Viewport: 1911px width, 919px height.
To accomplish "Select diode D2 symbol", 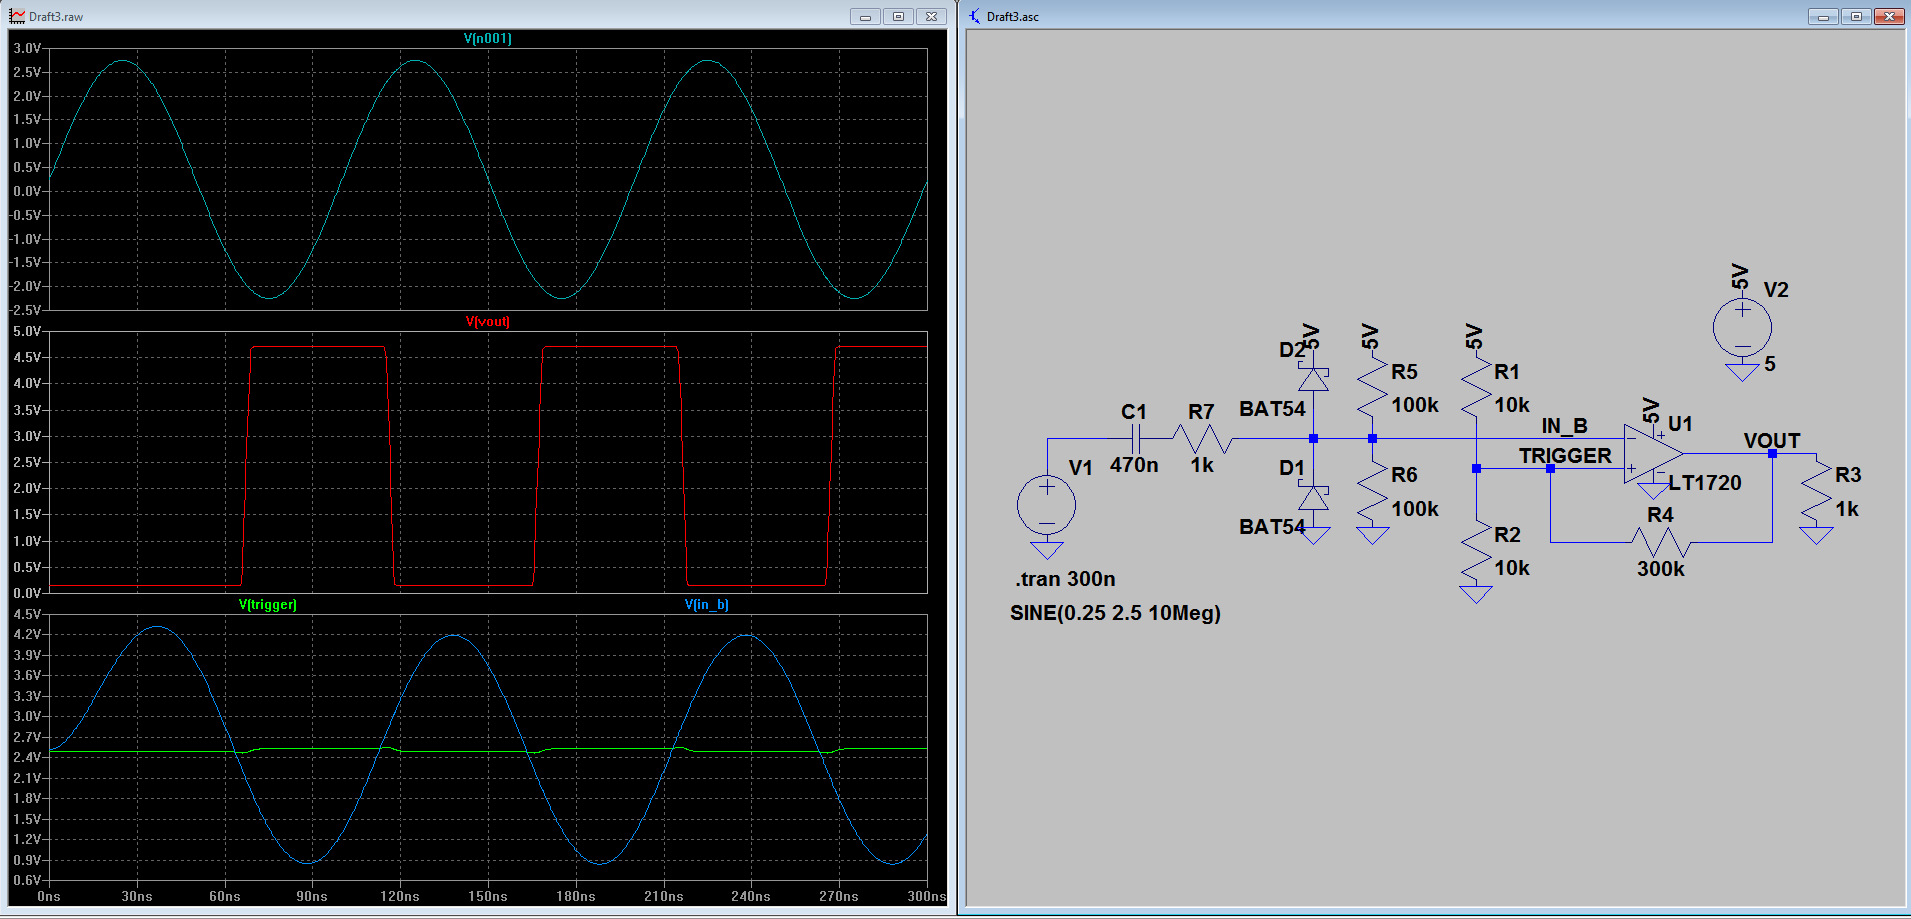I will tap(1313, 379).
